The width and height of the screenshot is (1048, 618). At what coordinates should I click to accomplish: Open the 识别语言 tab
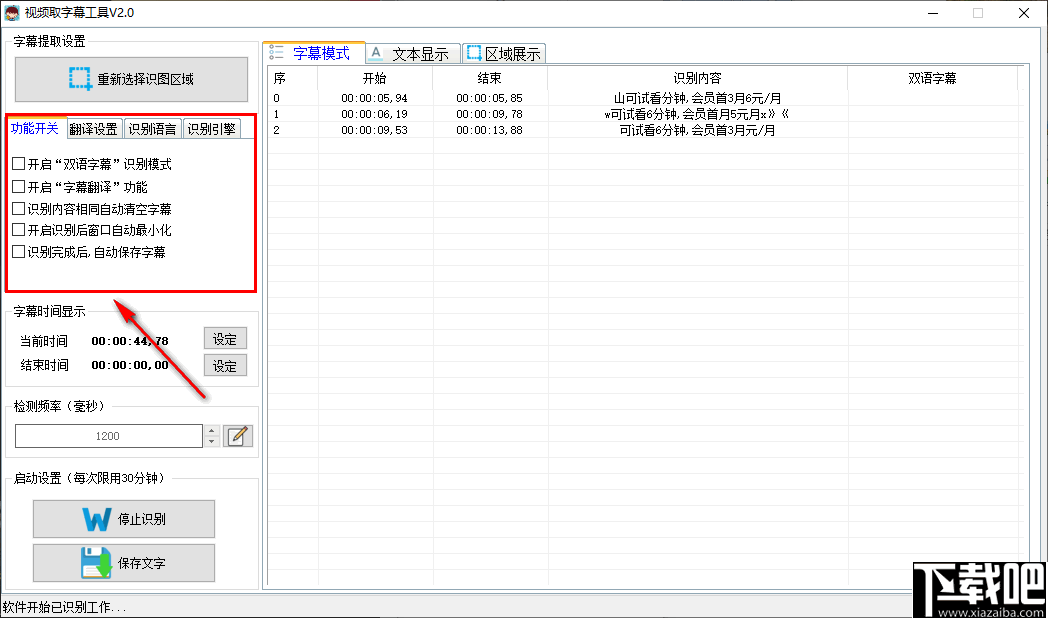(x=151, y=128)
